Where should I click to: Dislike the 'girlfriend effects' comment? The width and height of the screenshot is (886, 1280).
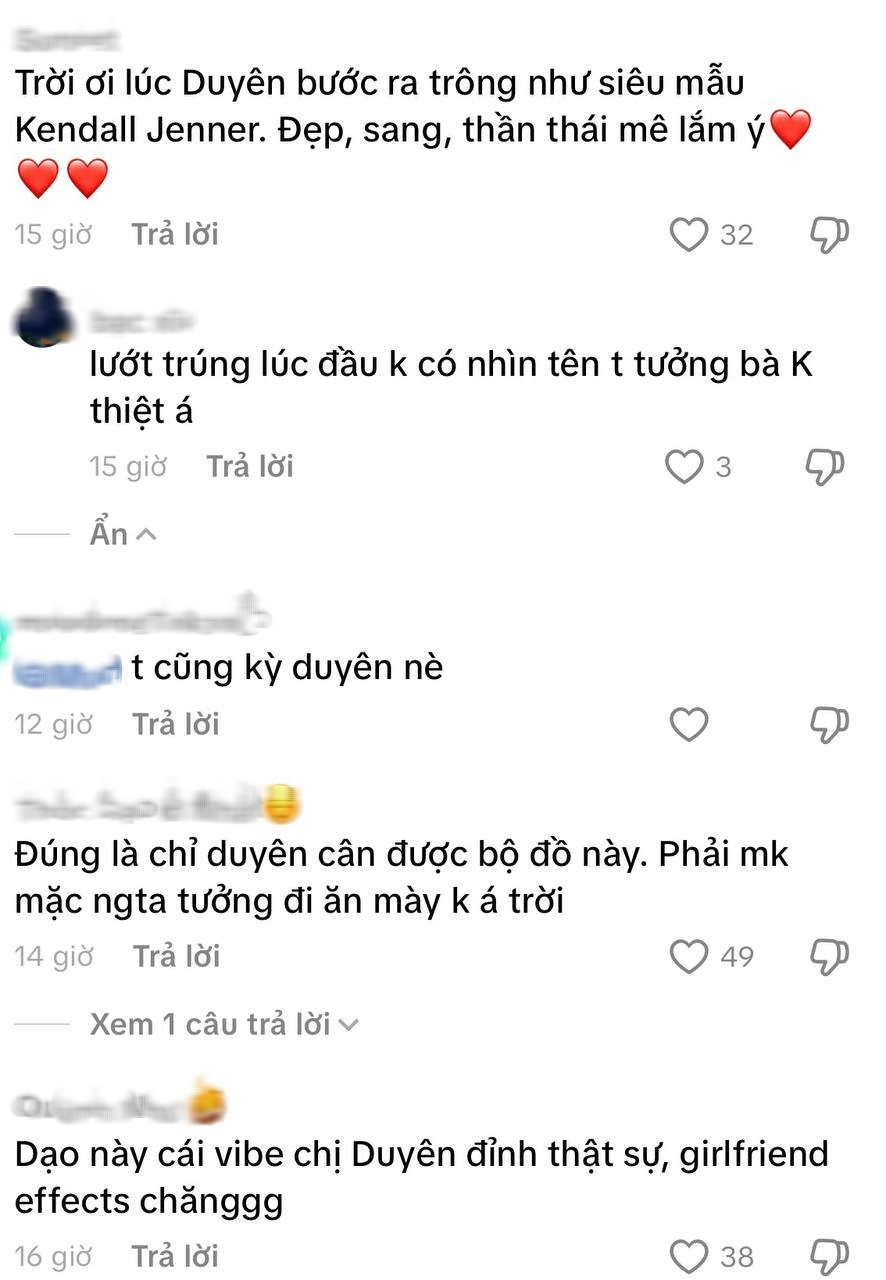click(x=828, y=1257)
